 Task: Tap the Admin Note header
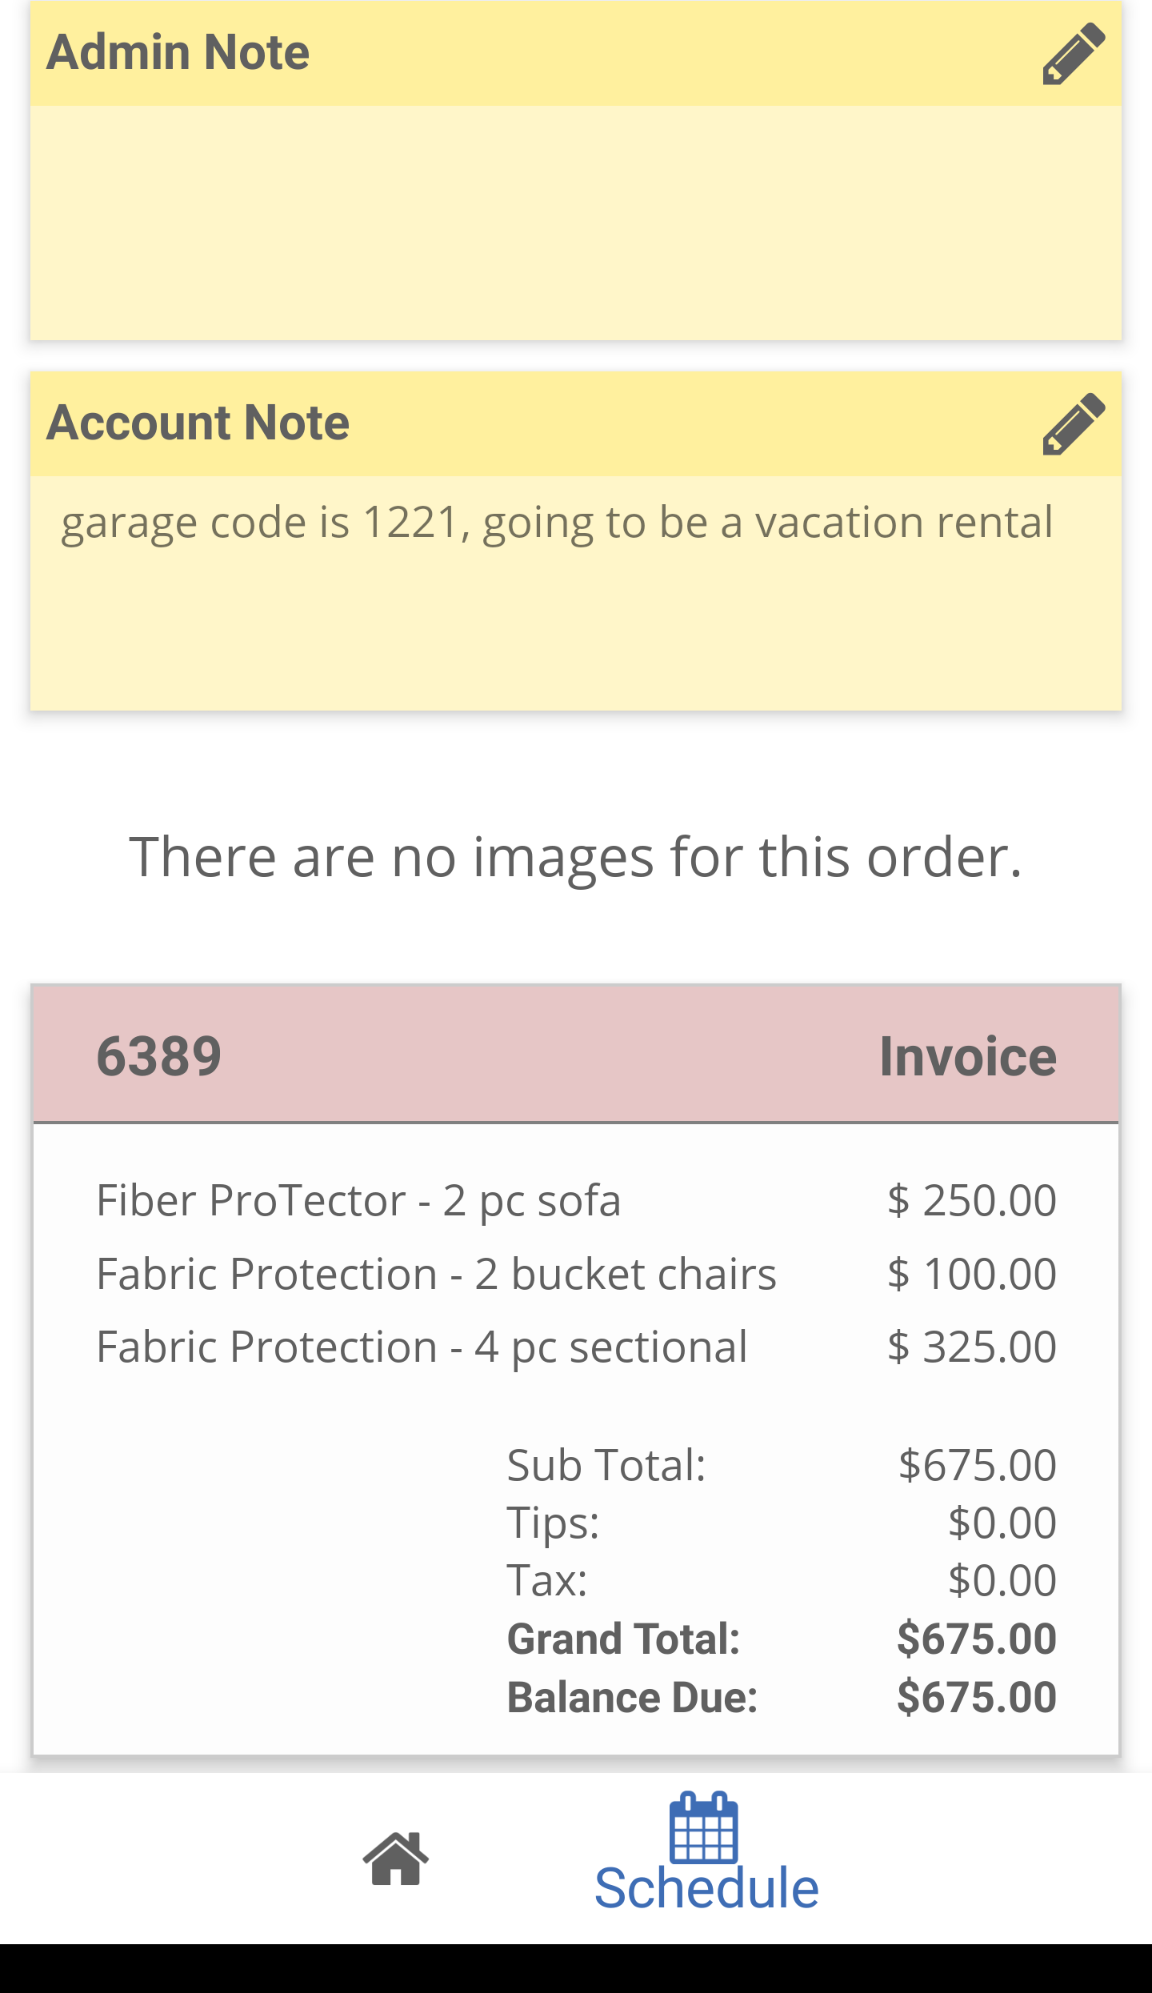179,53
